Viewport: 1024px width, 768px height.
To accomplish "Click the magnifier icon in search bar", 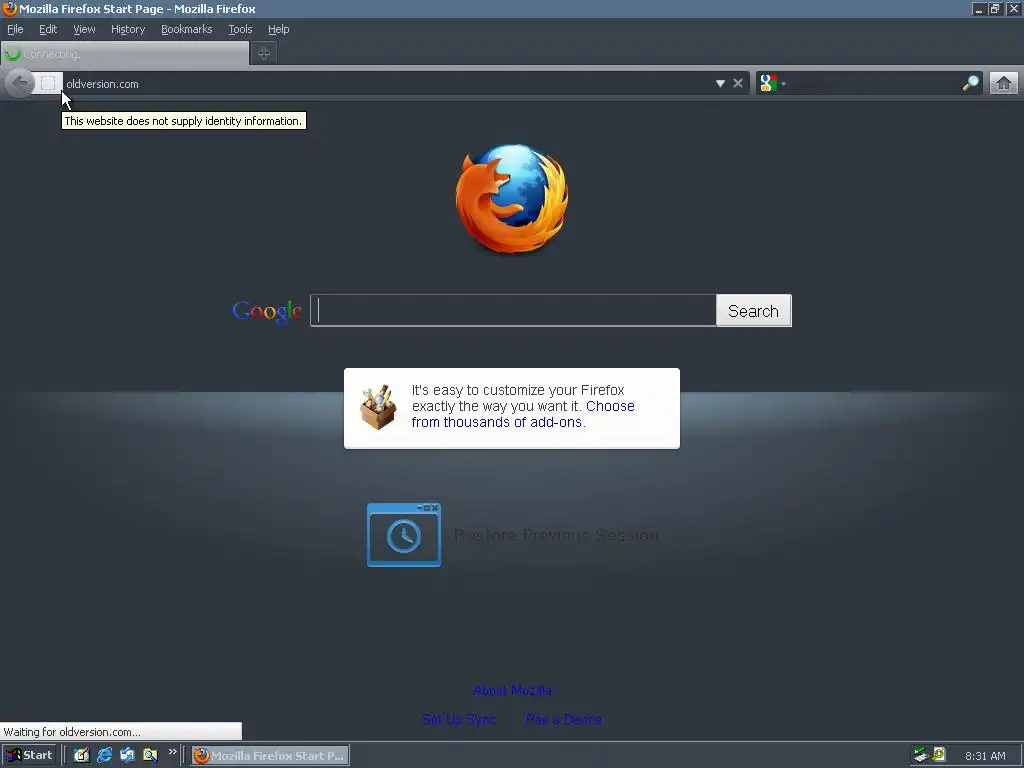I will tap(970, 83).
